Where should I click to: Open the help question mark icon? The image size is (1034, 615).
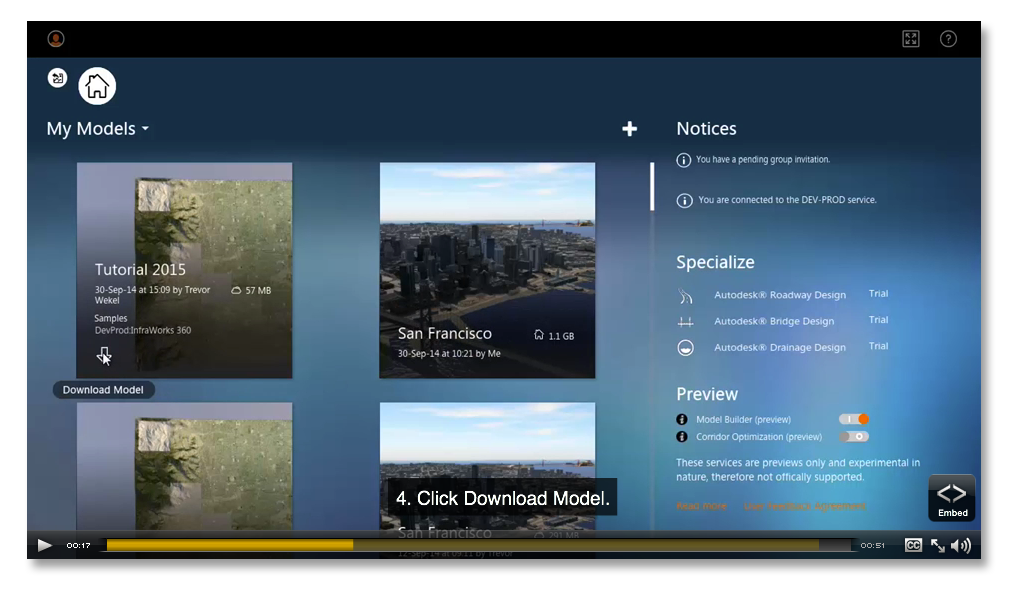pos(948,39)
